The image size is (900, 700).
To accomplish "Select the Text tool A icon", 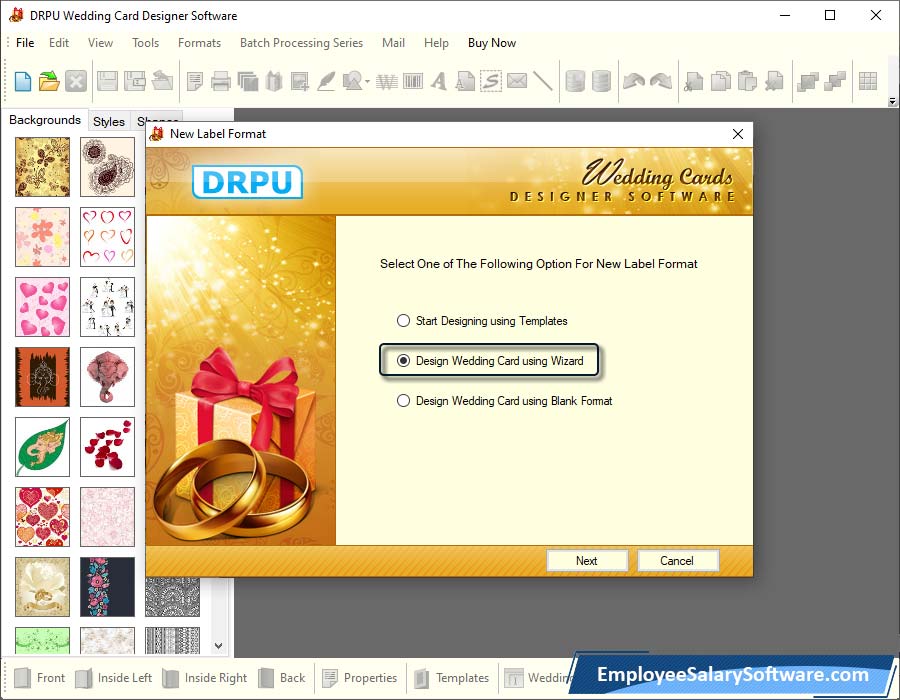I will click(x=439, y=81).
